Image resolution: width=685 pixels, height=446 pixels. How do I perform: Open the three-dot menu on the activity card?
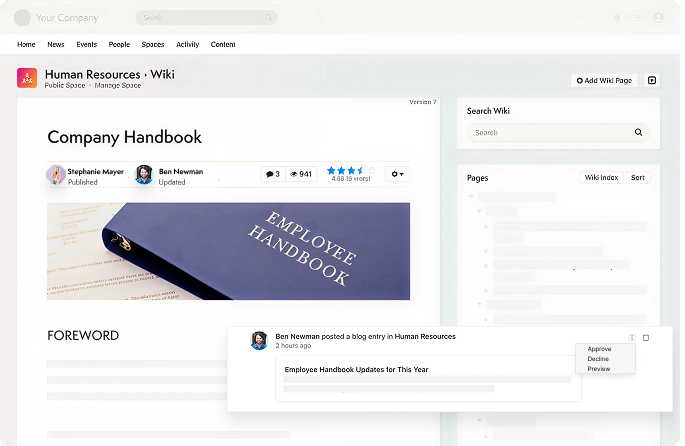[632, 338]
